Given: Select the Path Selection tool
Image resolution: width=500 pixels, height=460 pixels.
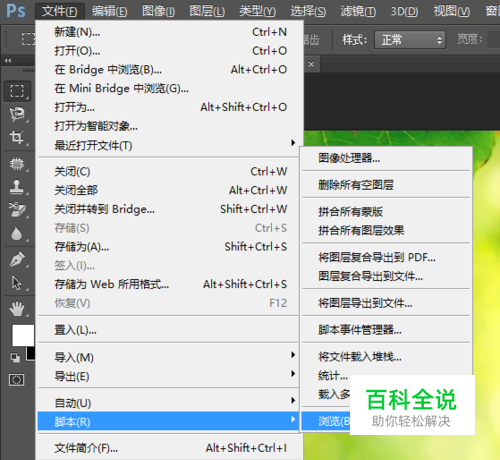Looking at the screenshot, I should click(17, 283).
